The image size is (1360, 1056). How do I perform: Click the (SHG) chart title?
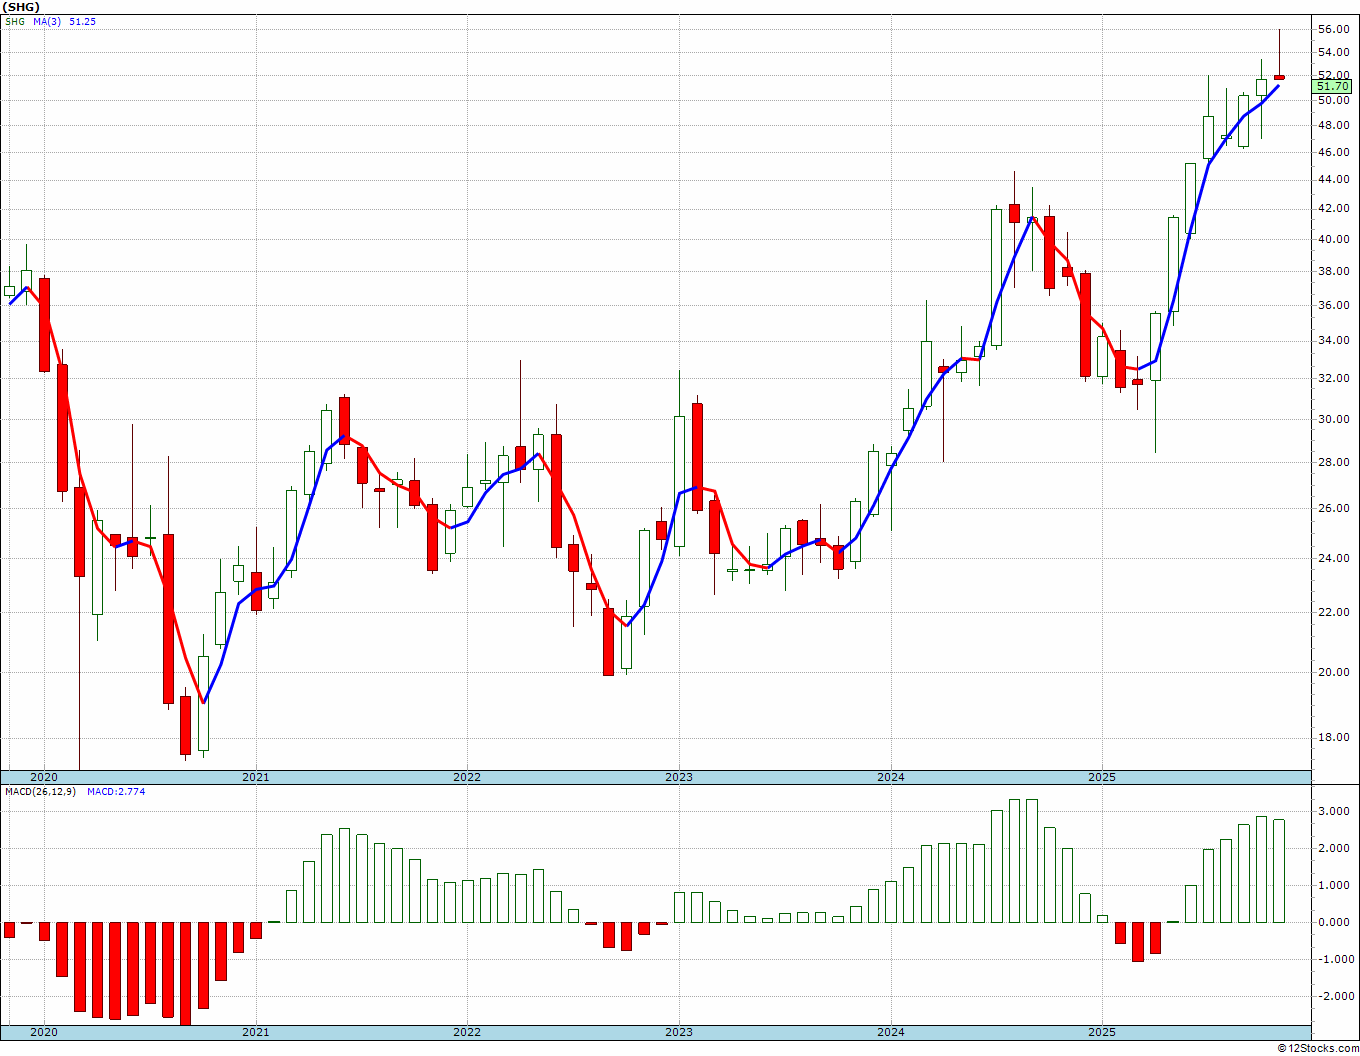coord(21,7)
